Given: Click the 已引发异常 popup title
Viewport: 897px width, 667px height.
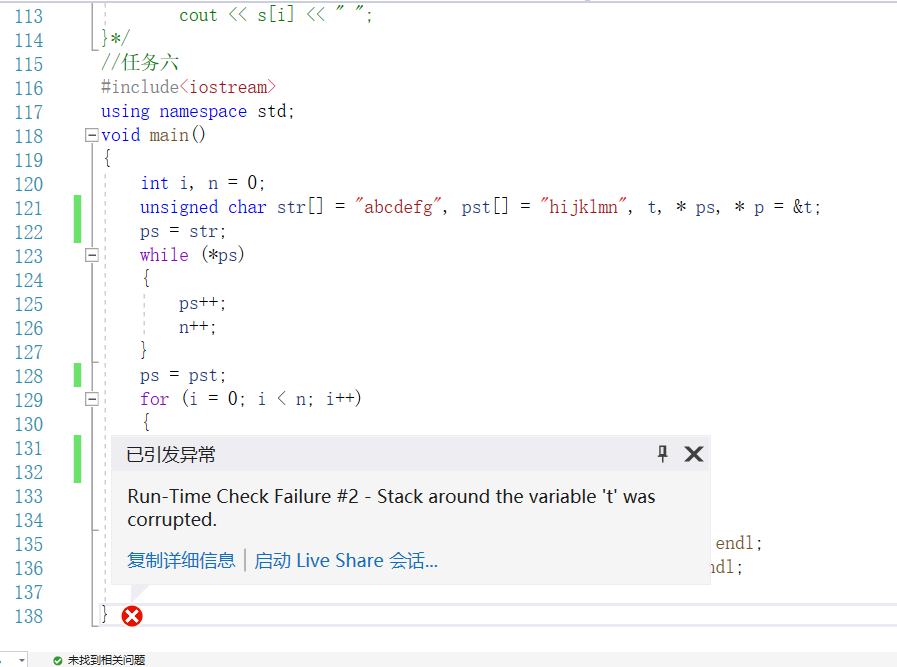Looking at the screenshot, I should tap(170, 455).
